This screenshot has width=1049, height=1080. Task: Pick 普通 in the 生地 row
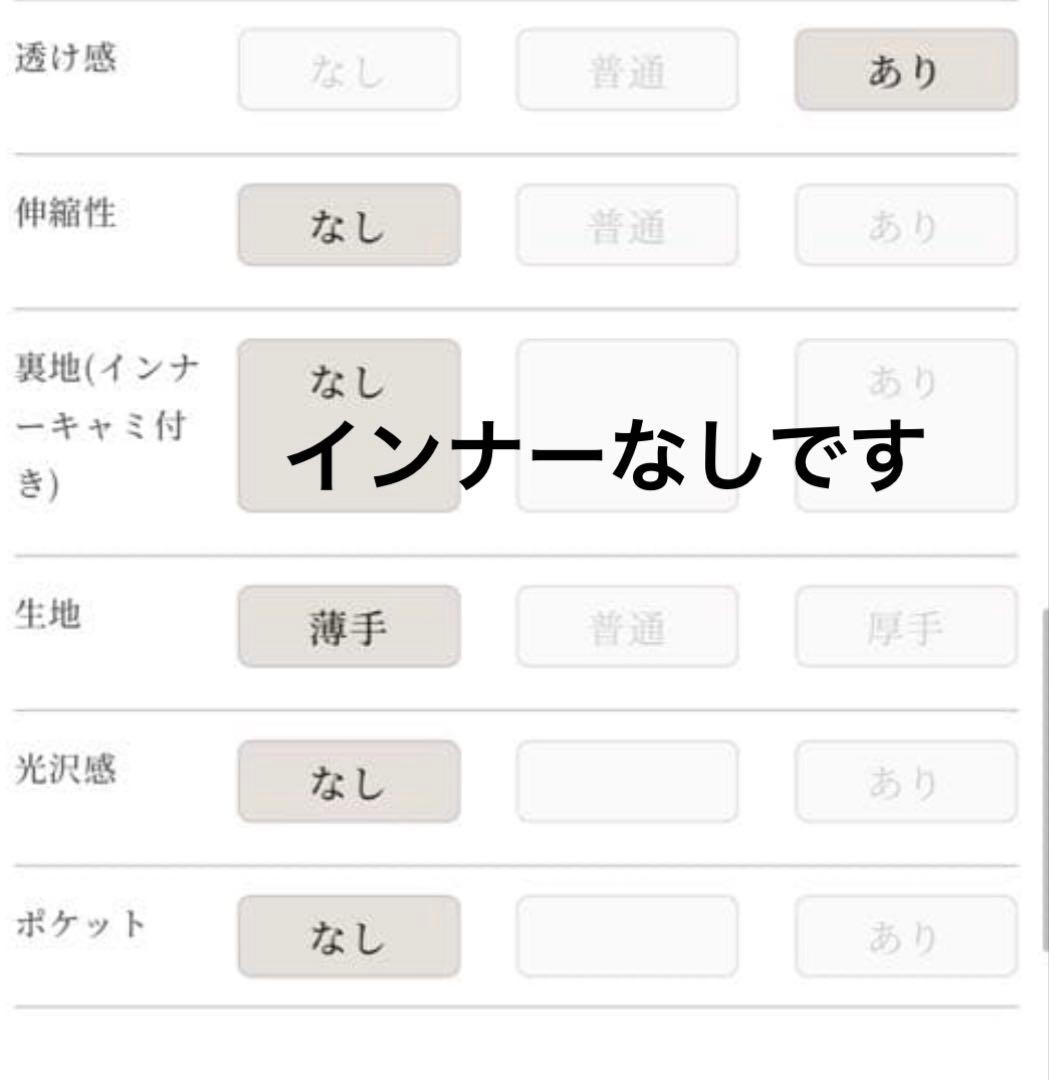[627, 627]
